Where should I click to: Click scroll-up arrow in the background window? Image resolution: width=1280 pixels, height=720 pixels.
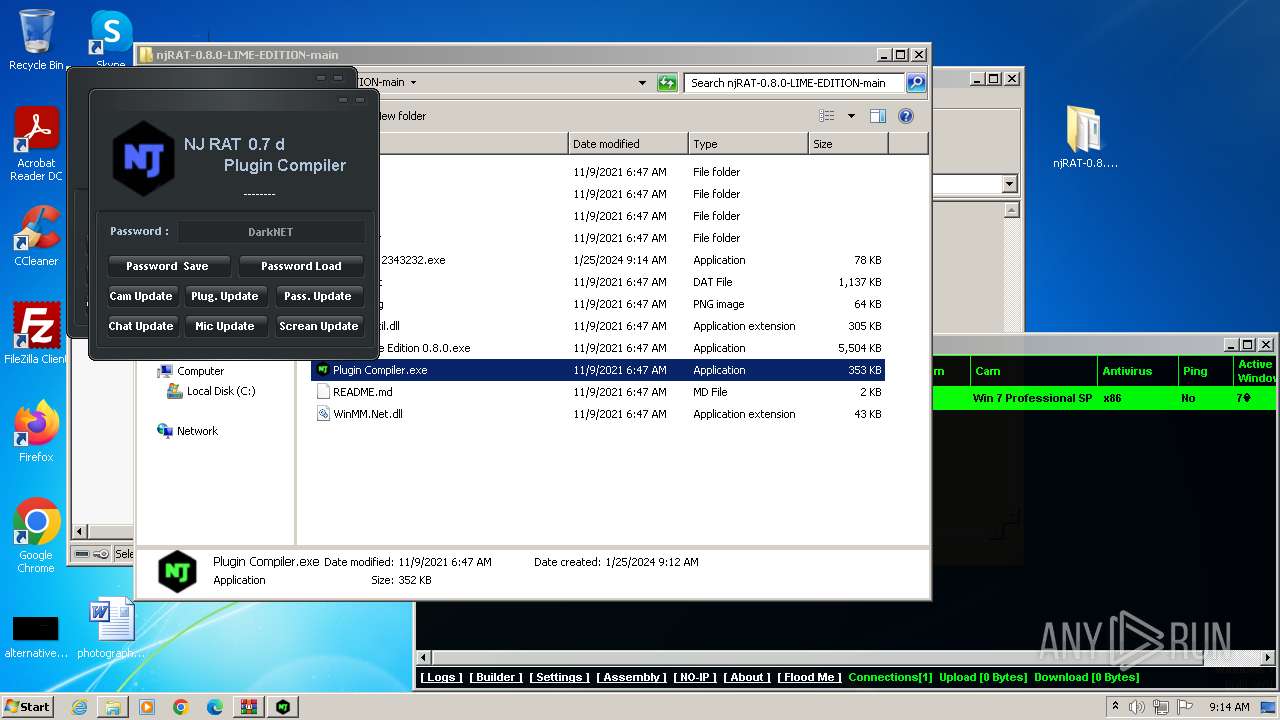pyautogui.click(x=1012, y=210)
